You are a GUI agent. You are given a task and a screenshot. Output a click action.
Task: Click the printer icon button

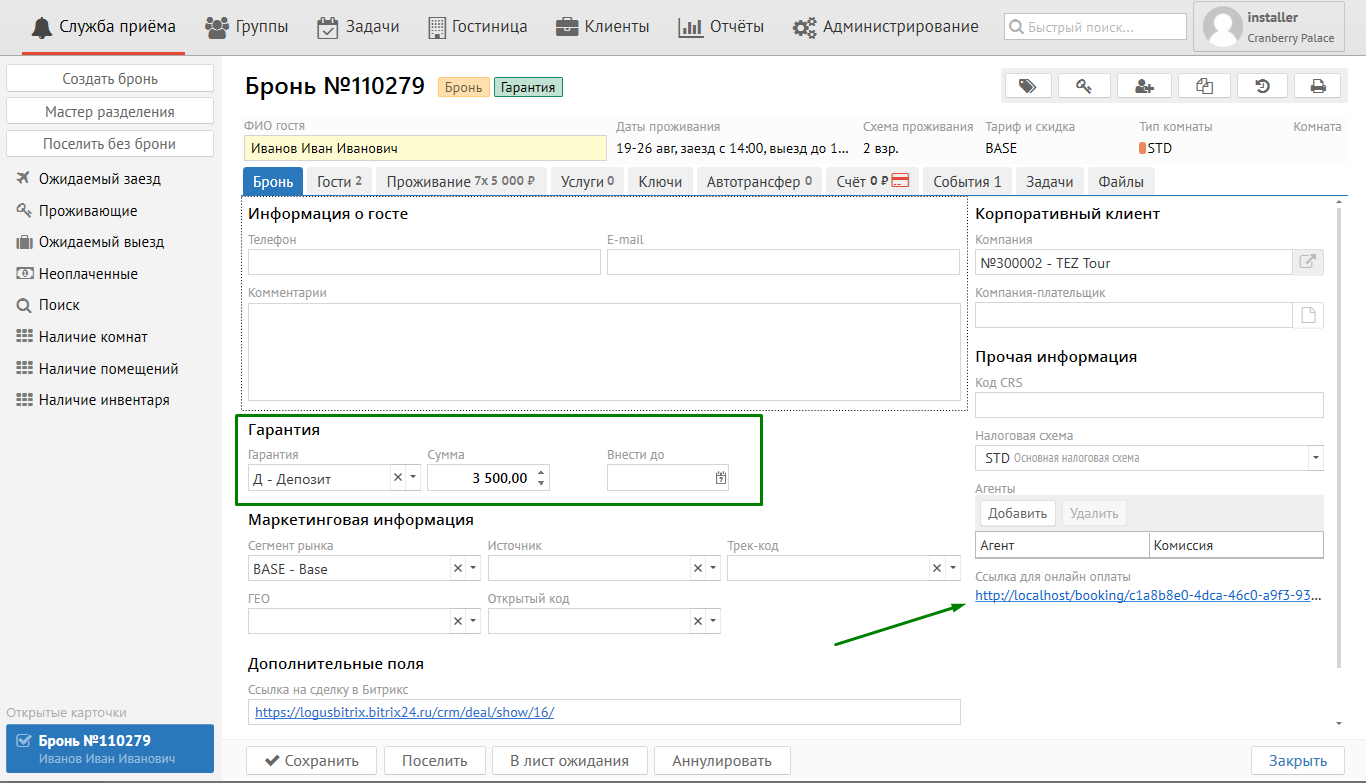pos(1318,86)
